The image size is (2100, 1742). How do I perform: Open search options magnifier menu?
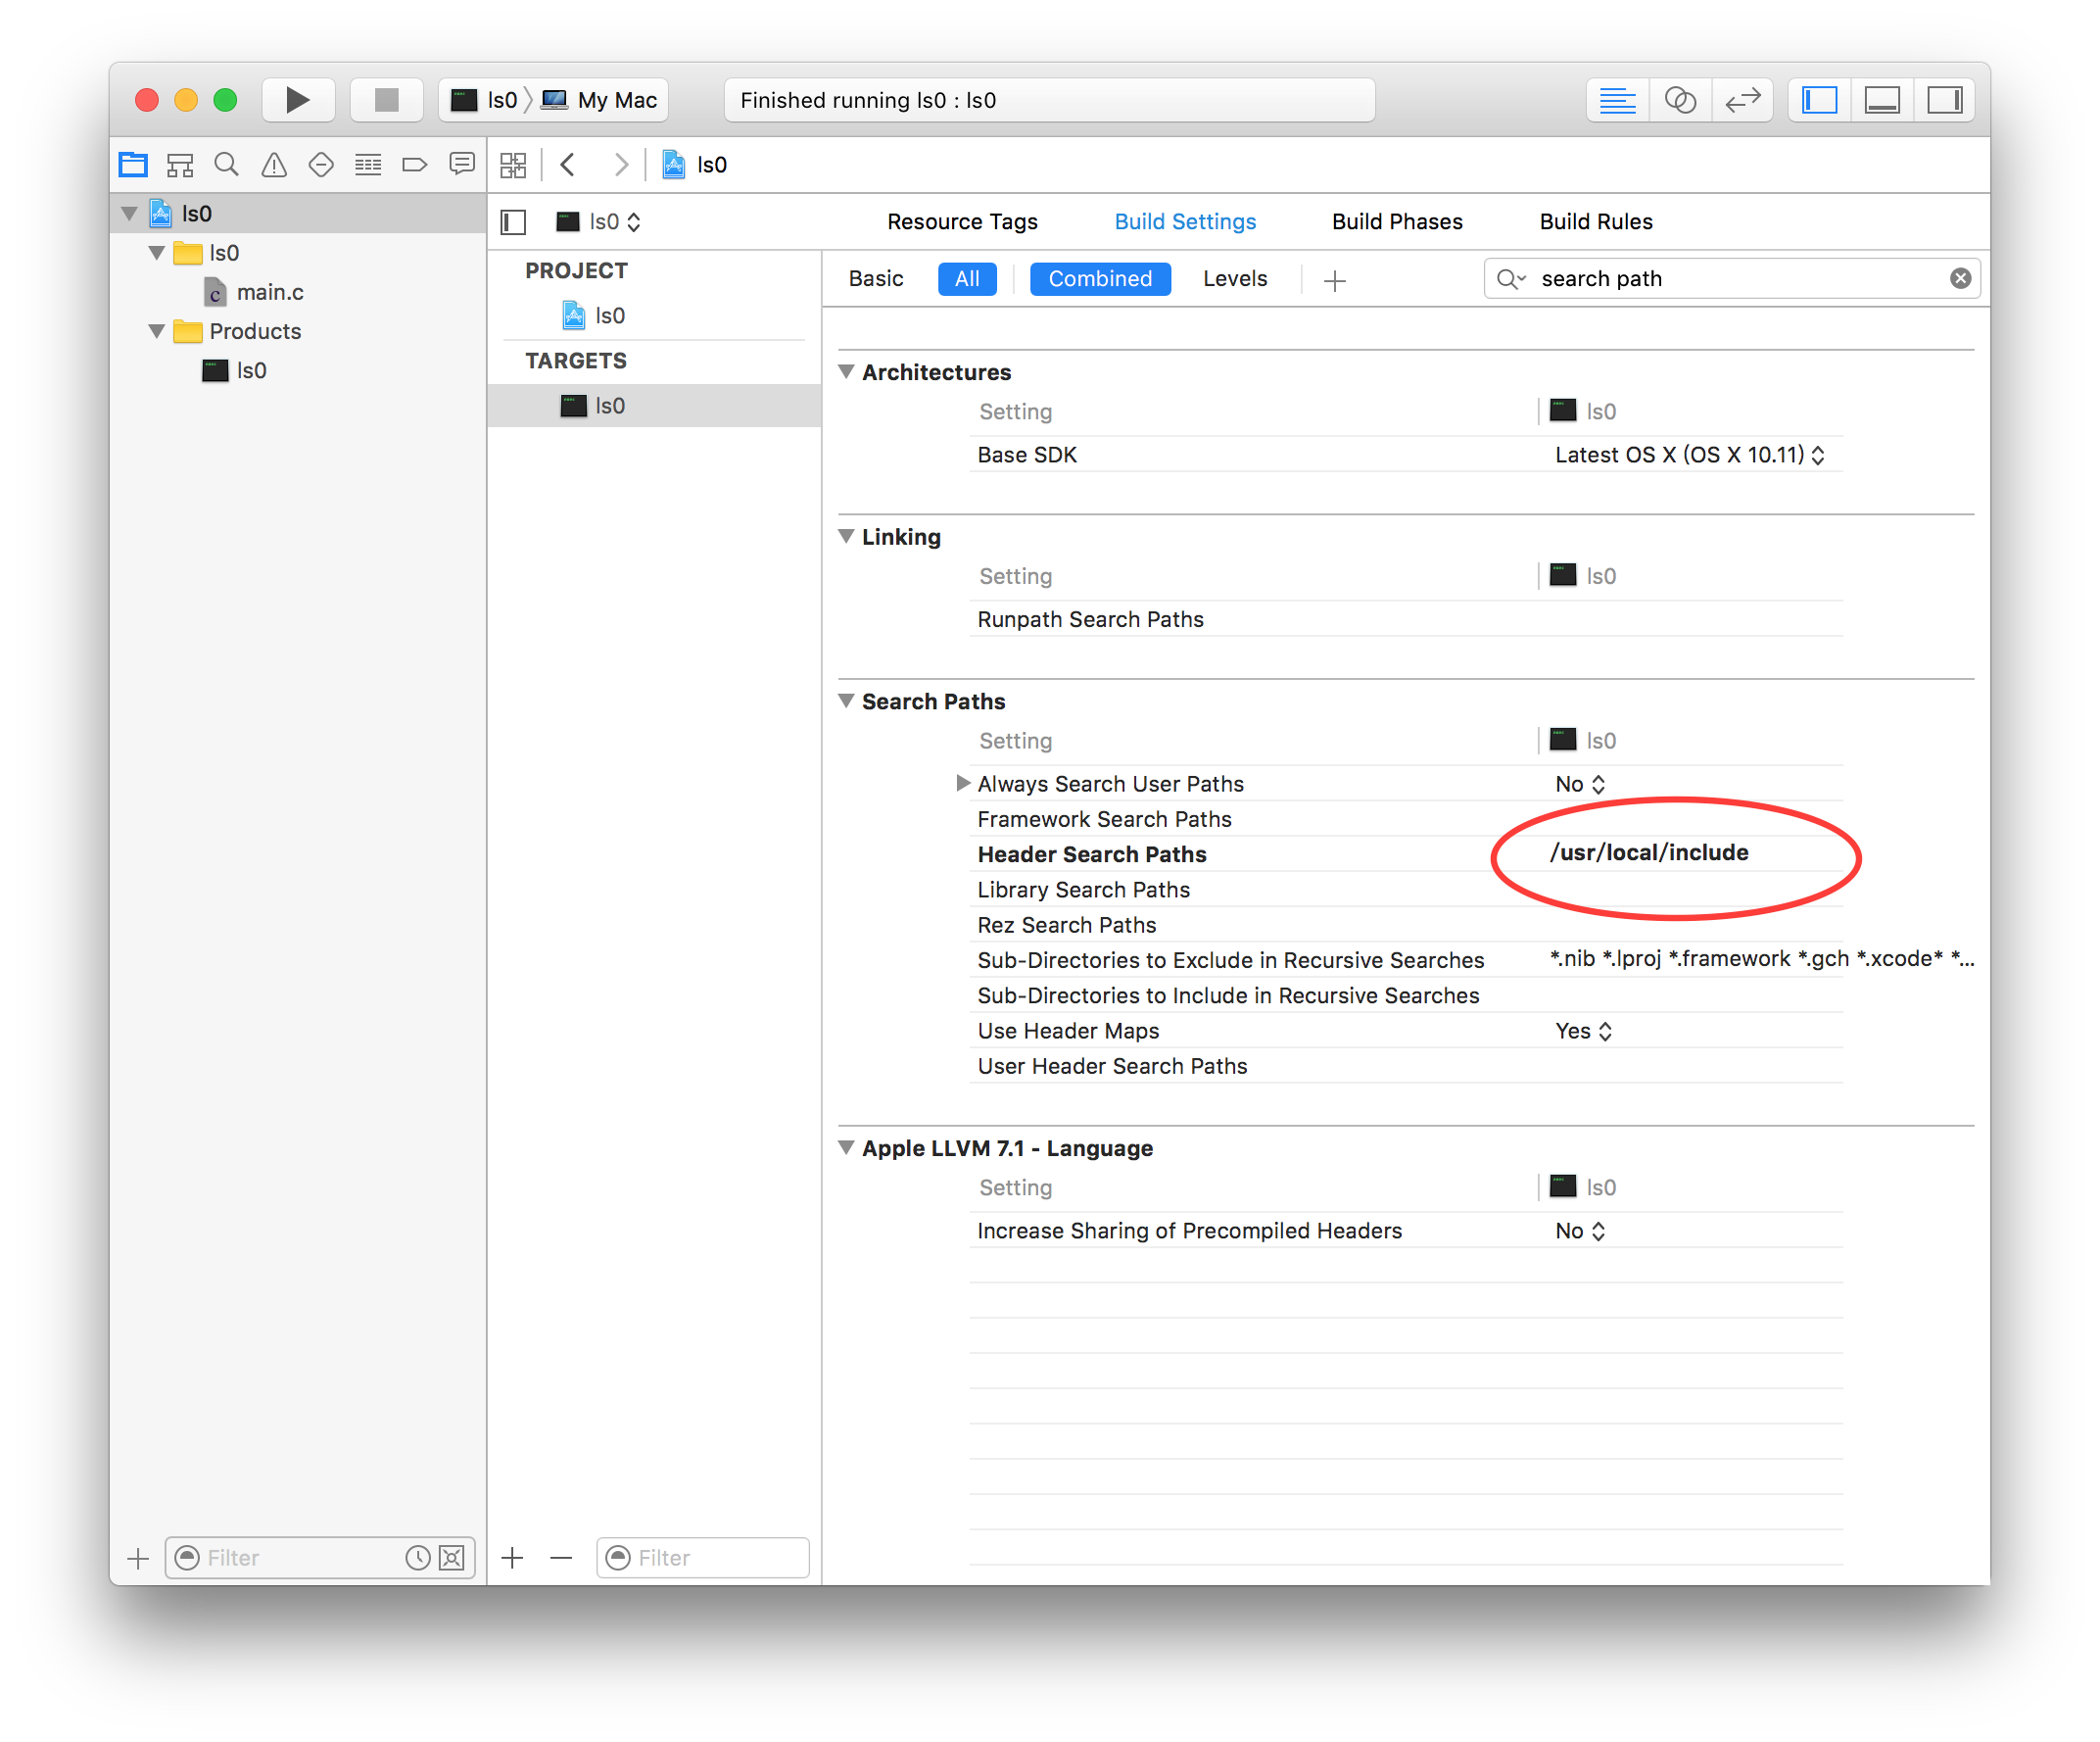coord(1511,279)
